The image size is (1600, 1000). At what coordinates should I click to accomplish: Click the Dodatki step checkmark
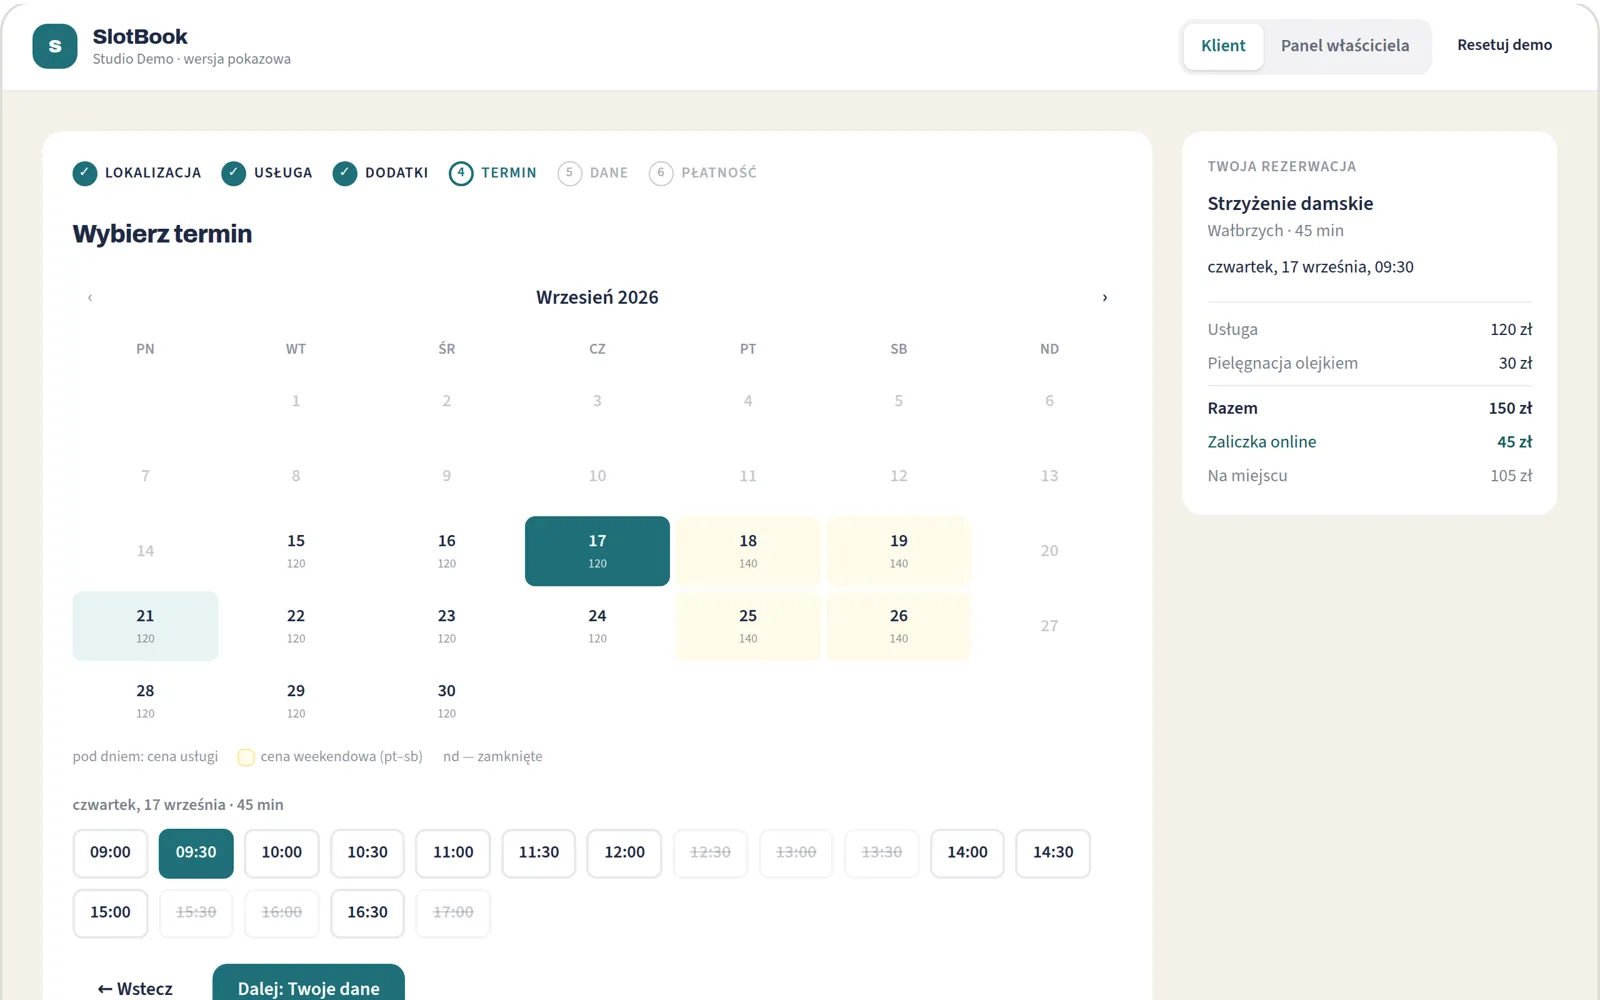point(345,173)
